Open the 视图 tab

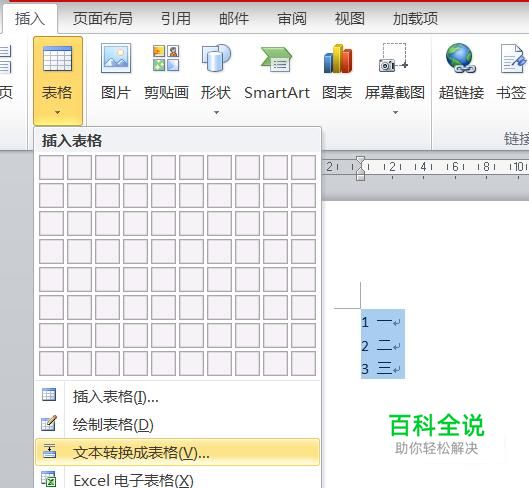pos(350,18)
